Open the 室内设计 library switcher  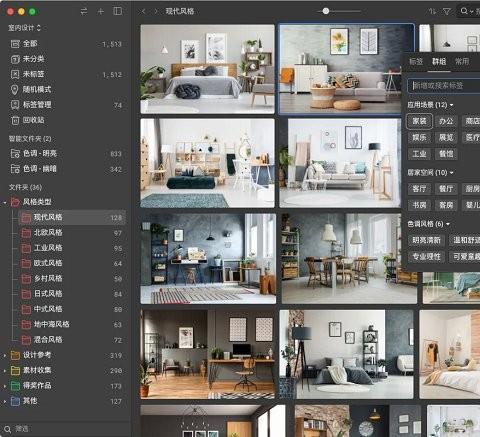(24, 28)
